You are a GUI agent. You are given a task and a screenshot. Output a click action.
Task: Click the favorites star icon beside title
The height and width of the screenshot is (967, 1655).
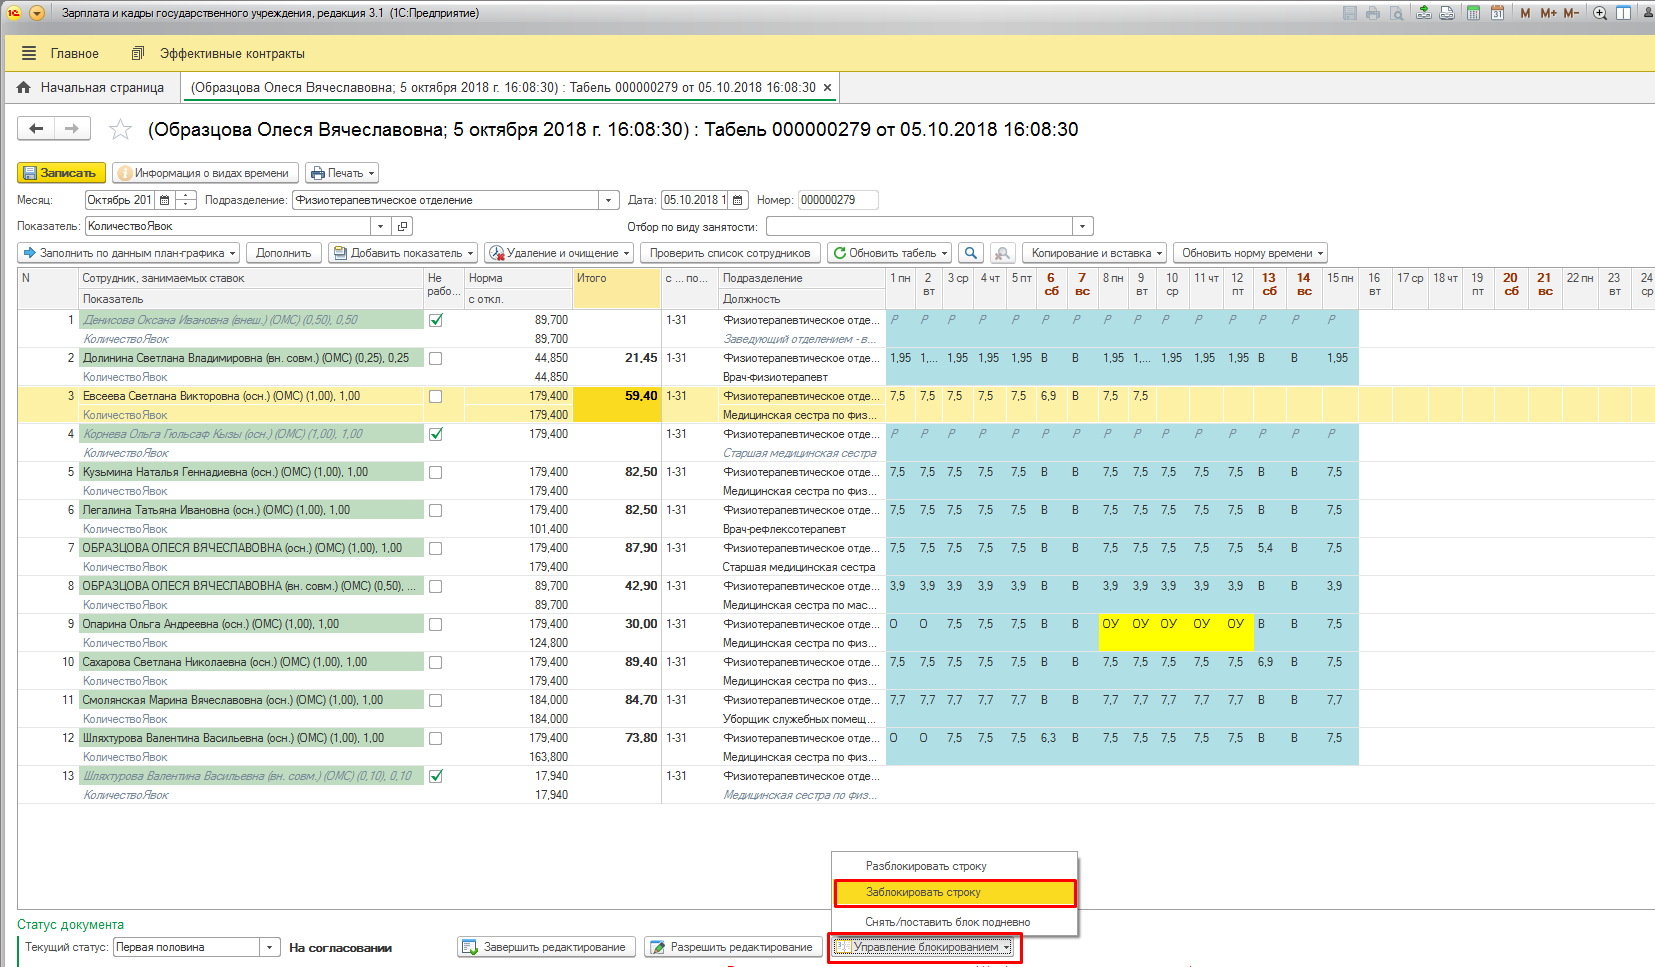pyautogui.click(x=120, y=130)
